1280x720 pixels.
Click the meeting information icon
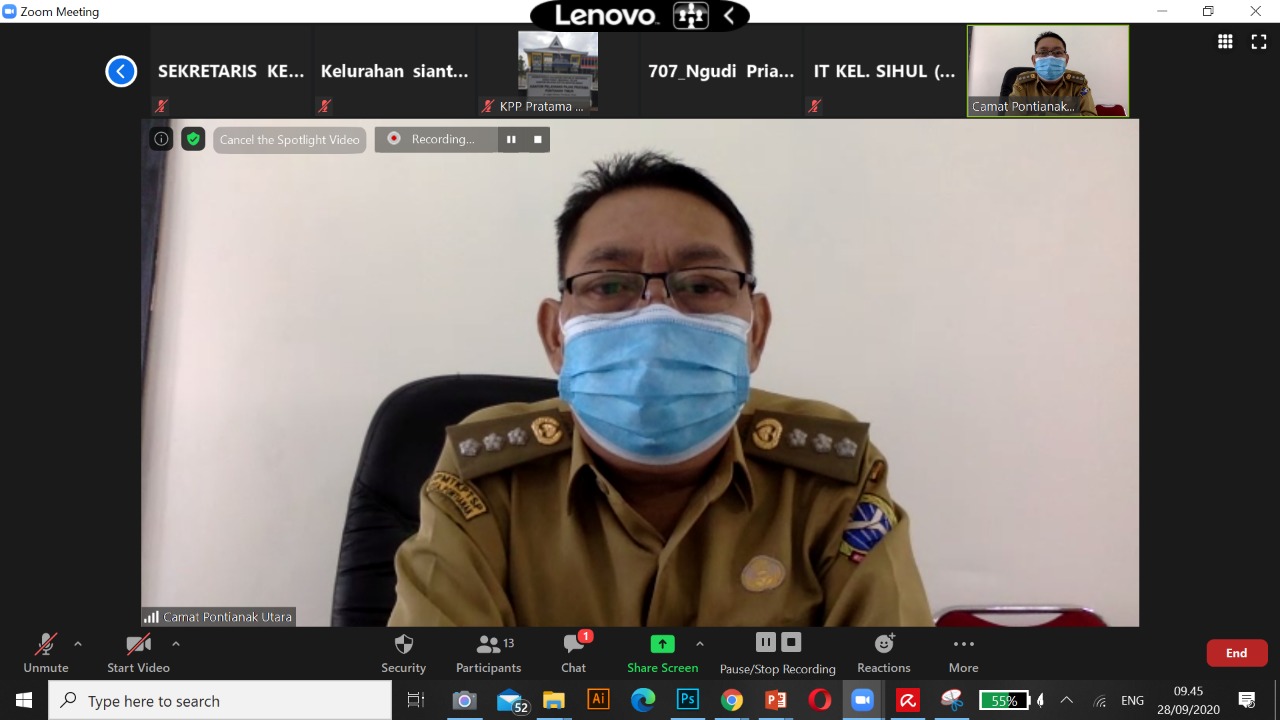coord(161,139)
